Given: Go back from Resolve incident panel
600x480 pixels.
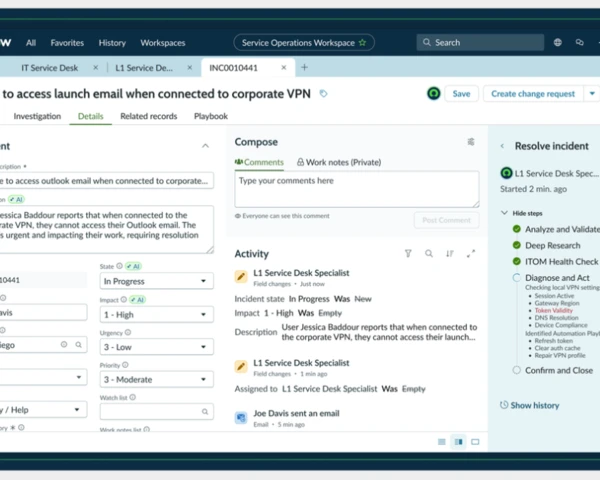Looking at the screenshot, I should (x=502, y=146).
